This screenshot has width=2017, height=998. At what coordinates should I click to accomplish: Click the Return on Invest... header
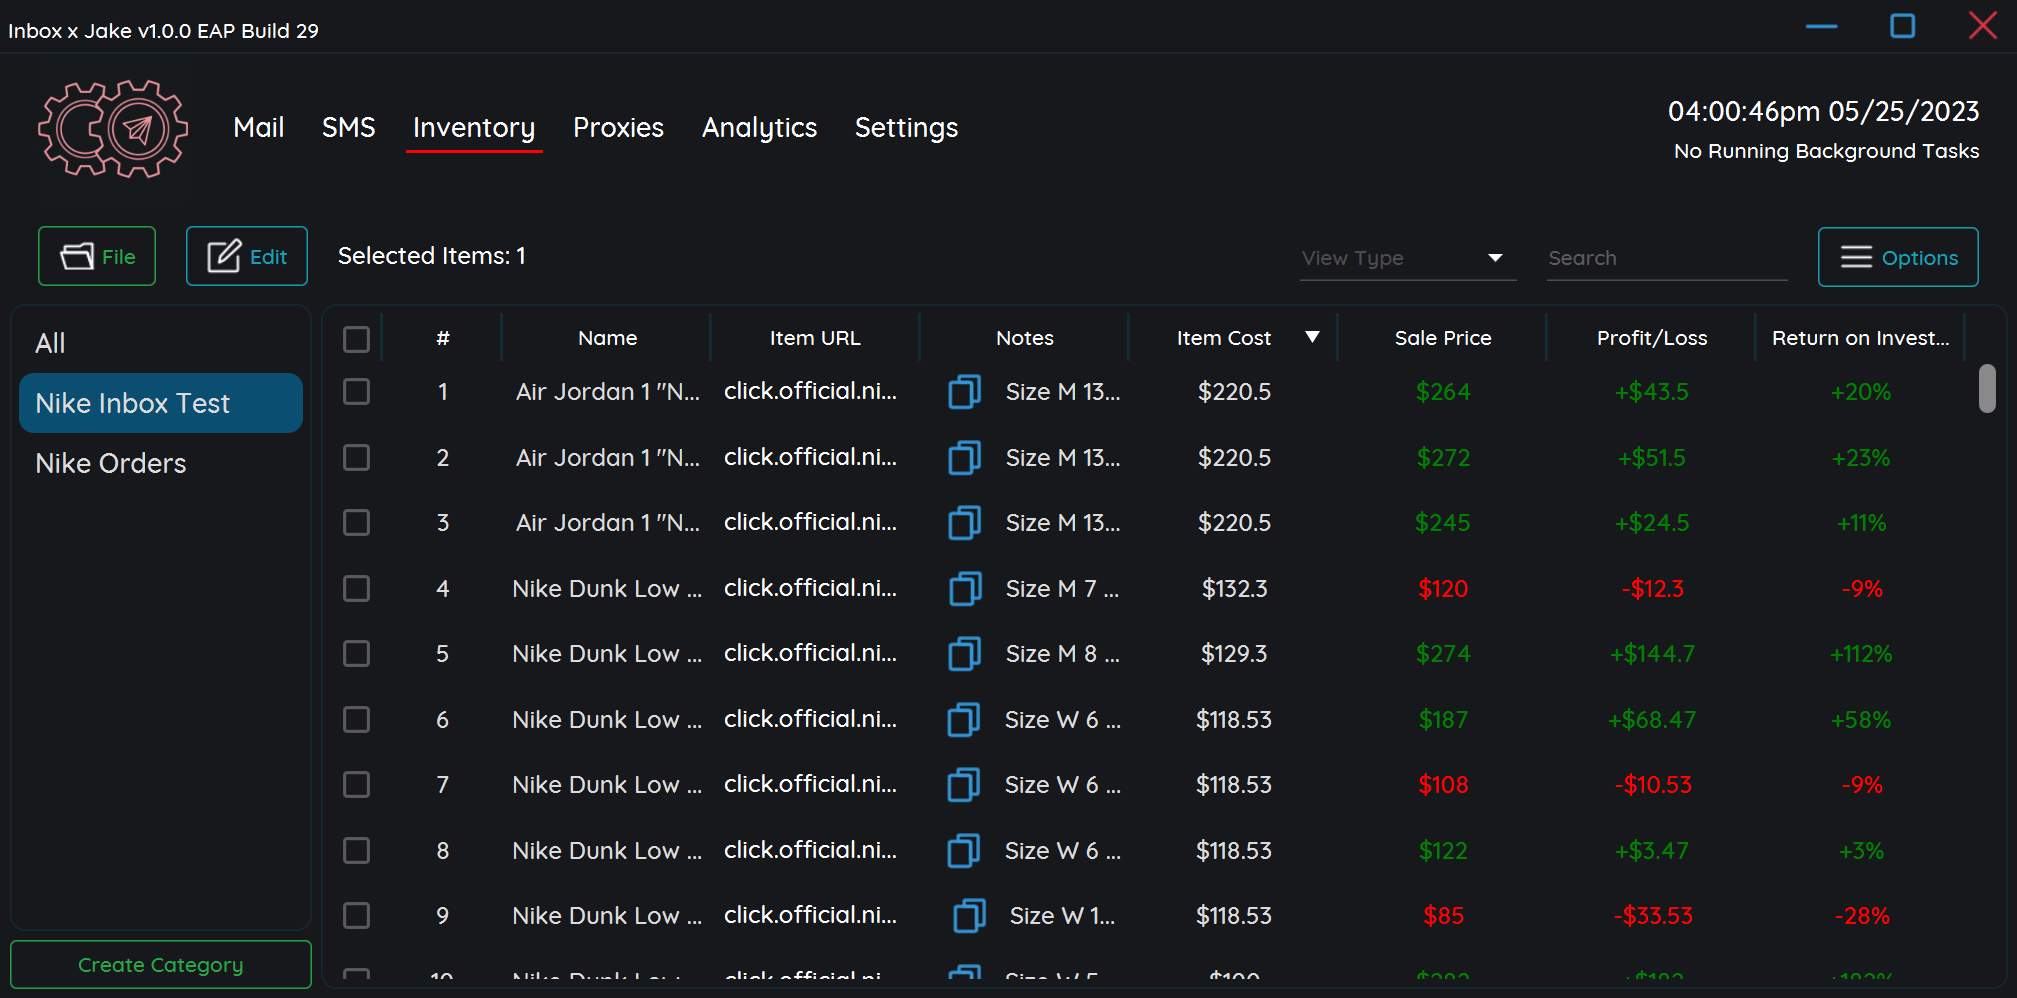1861,338
